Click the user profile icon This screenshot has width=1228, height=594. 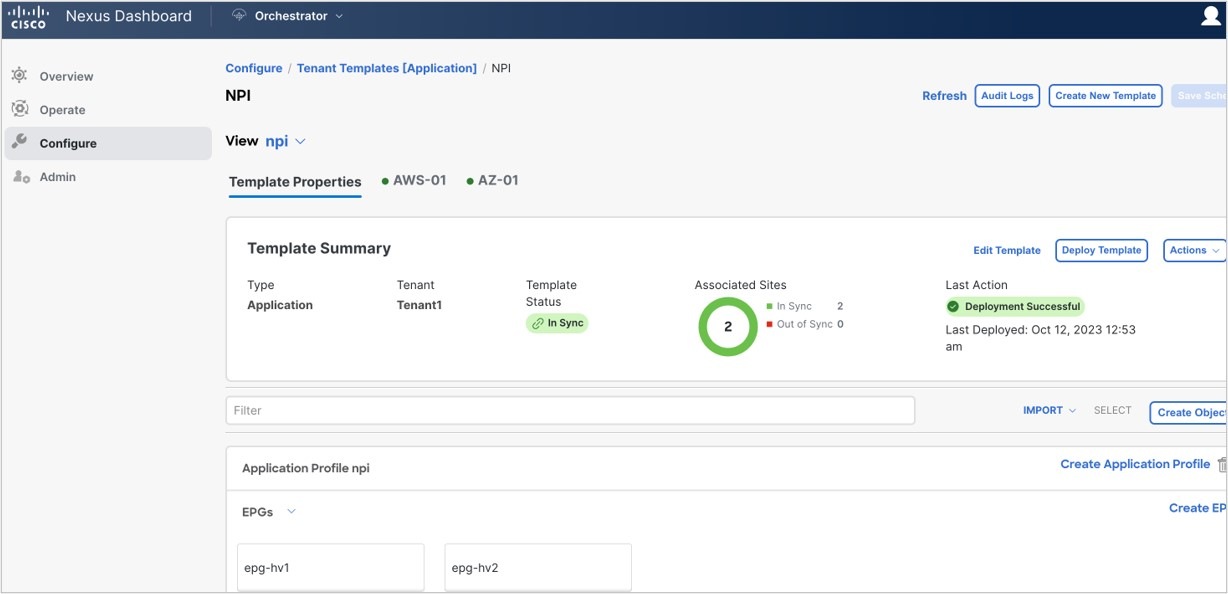pos(1209,15)
